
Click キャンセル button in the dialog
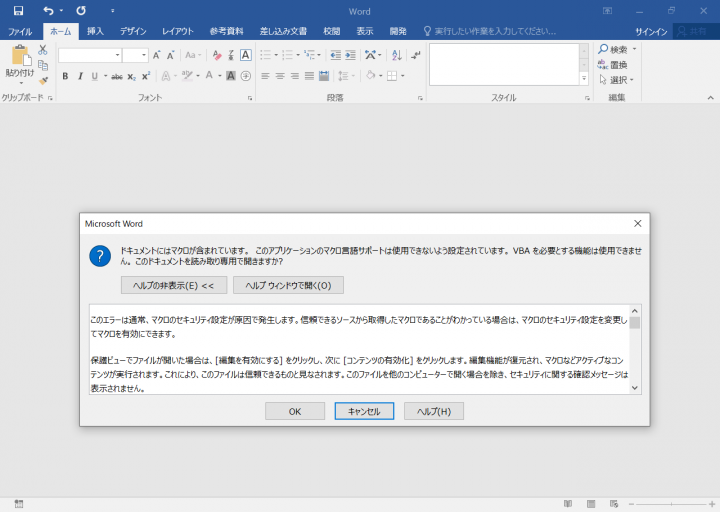[364, 411]
